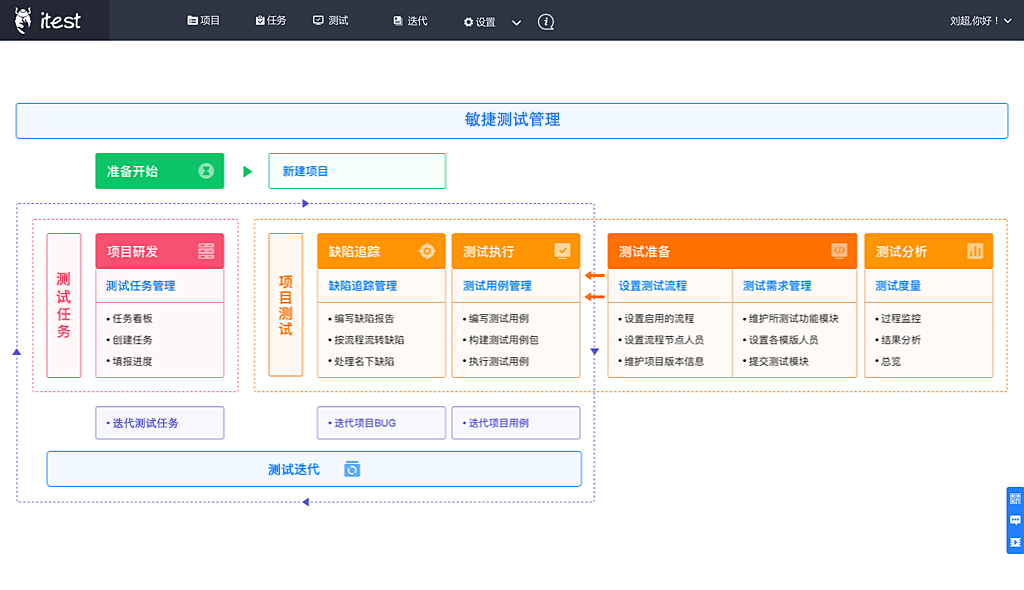This screenshot has width=1024, height=590.
Task: Click the 项目研发 server icon
Action: [206, 251]
